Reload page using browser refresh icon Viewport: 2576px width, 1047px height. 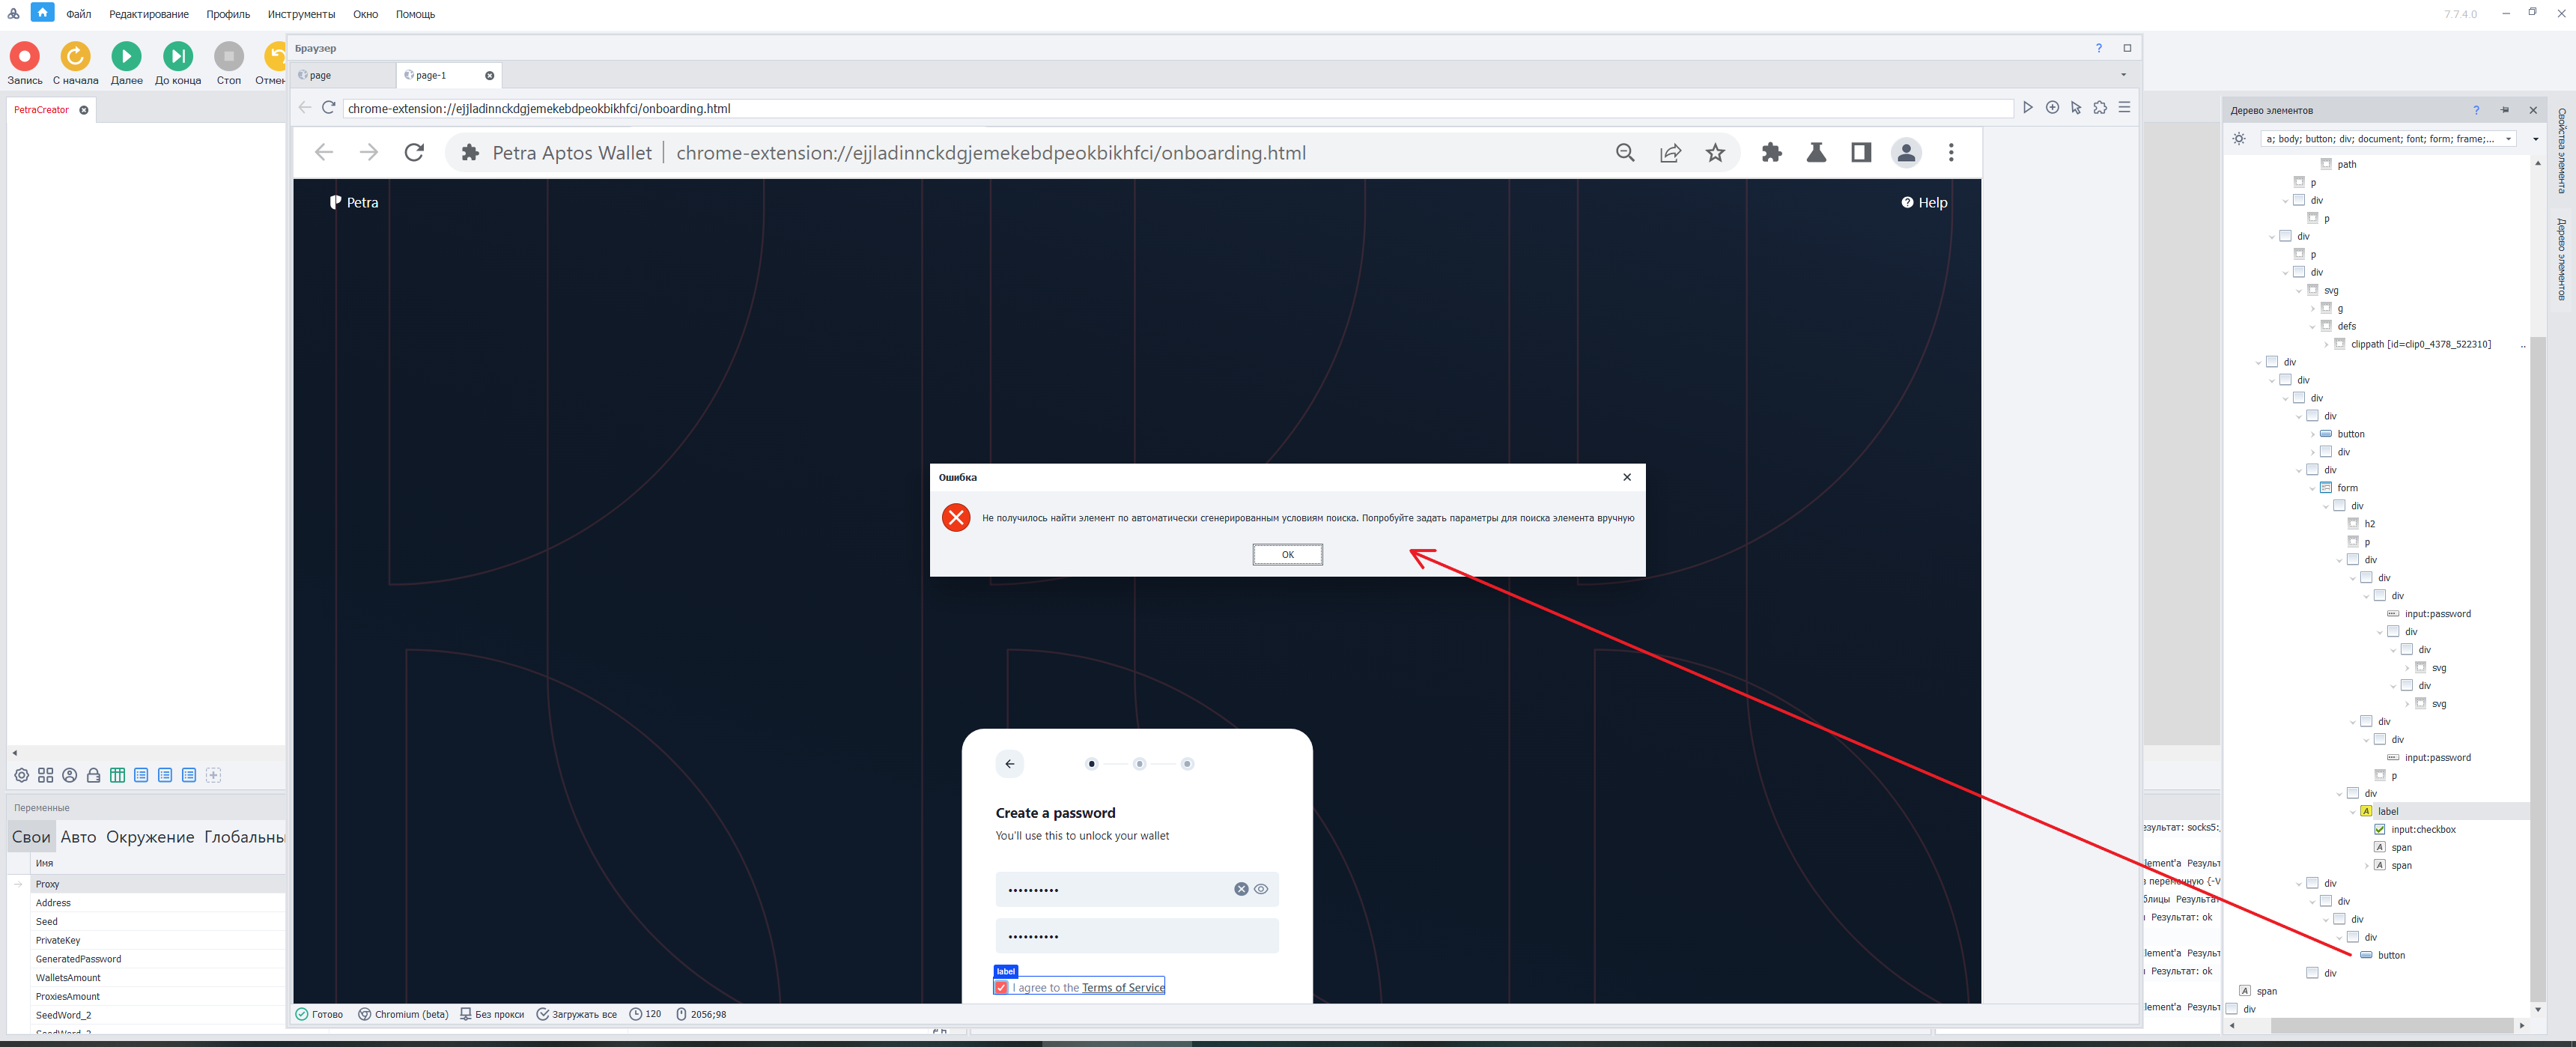(x=414, y=152)
